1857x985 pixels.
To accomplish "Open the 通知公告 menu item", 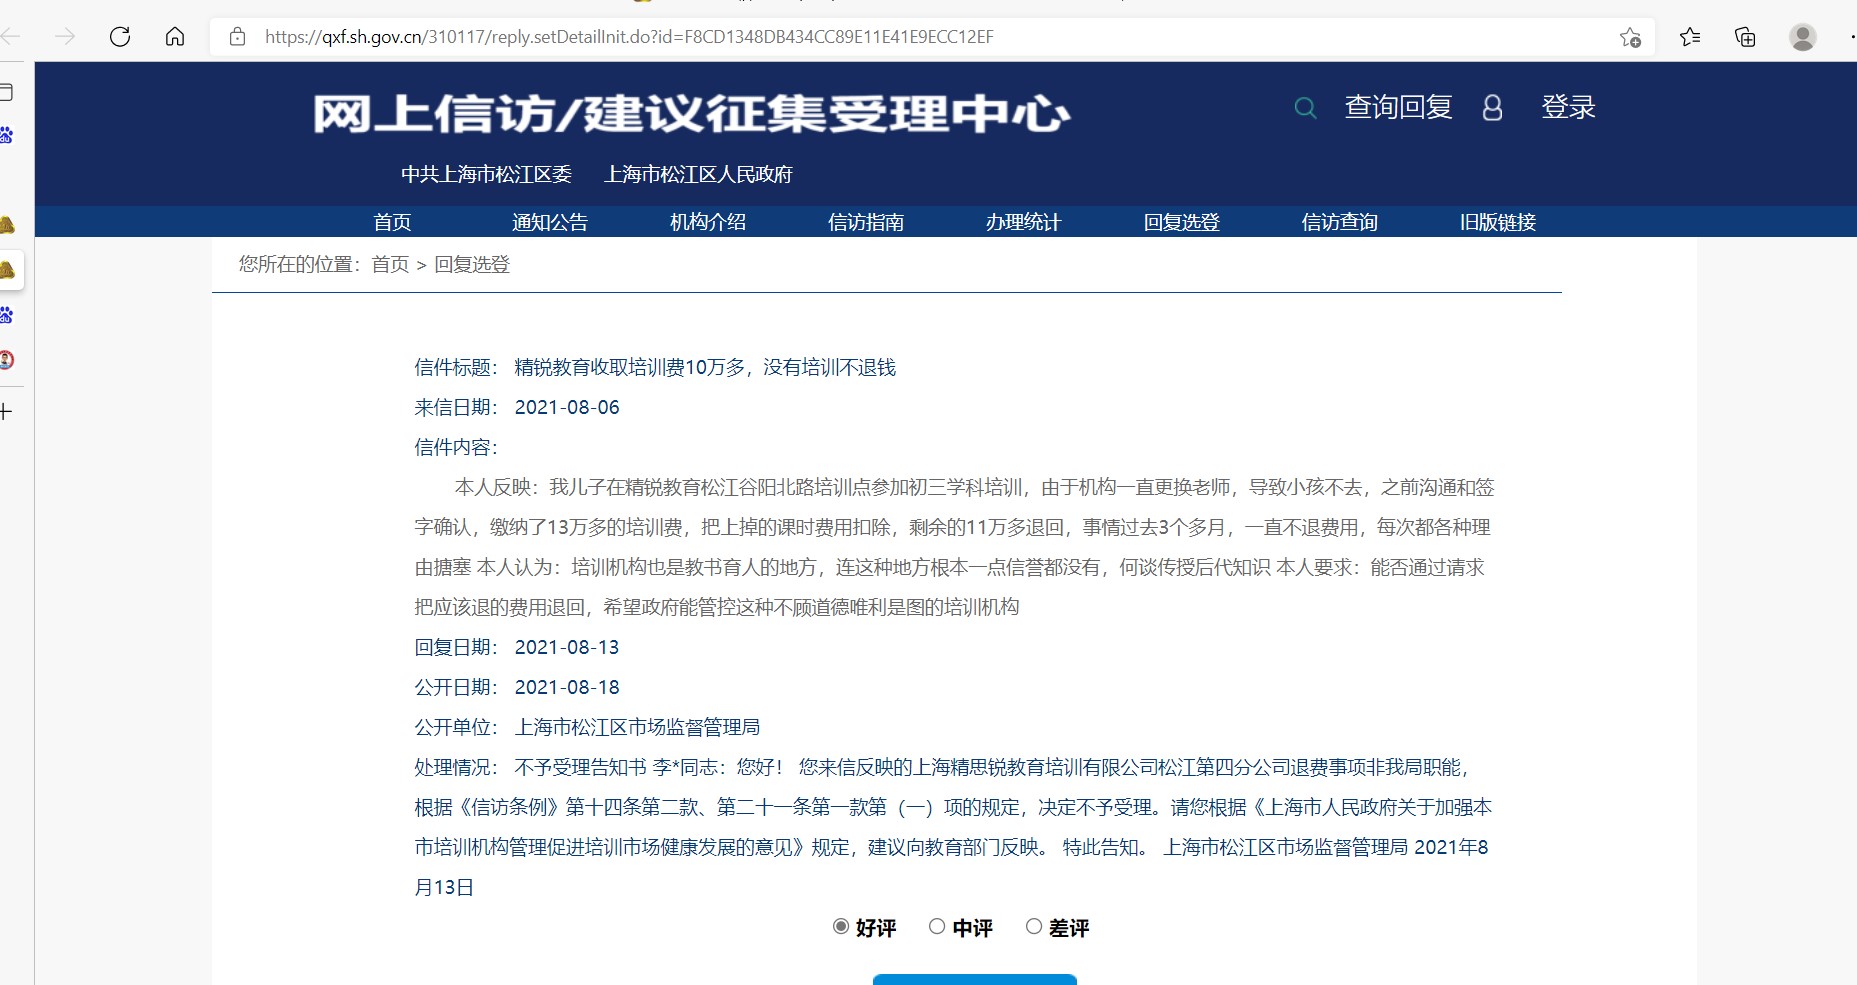I will 550,222.
